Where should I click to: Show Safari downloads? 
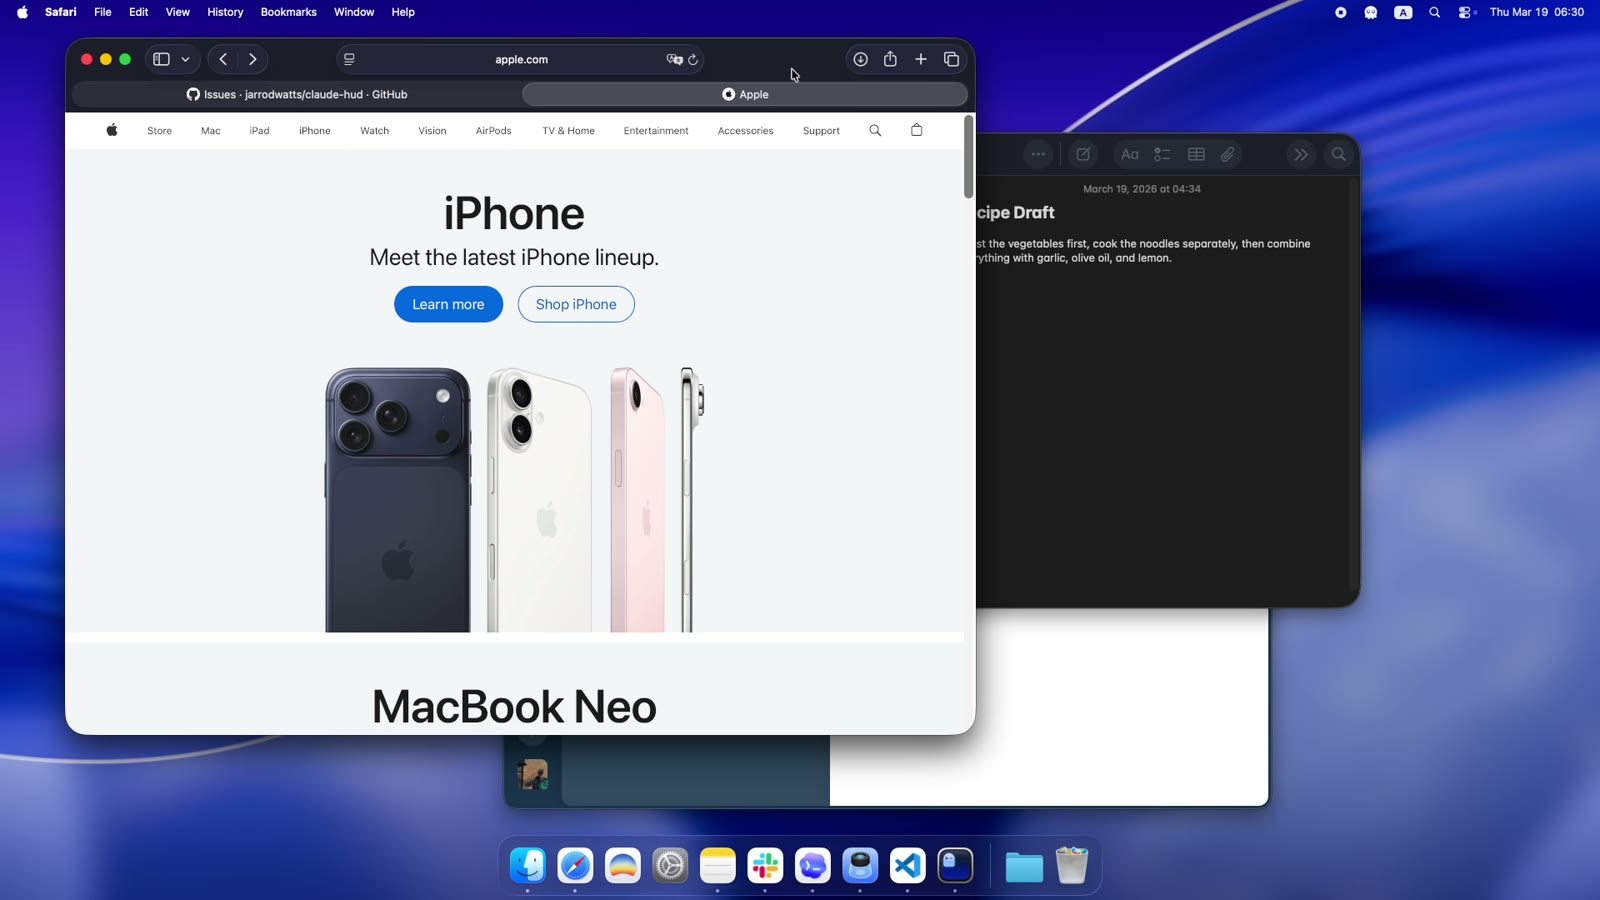(x=860, y=59)
